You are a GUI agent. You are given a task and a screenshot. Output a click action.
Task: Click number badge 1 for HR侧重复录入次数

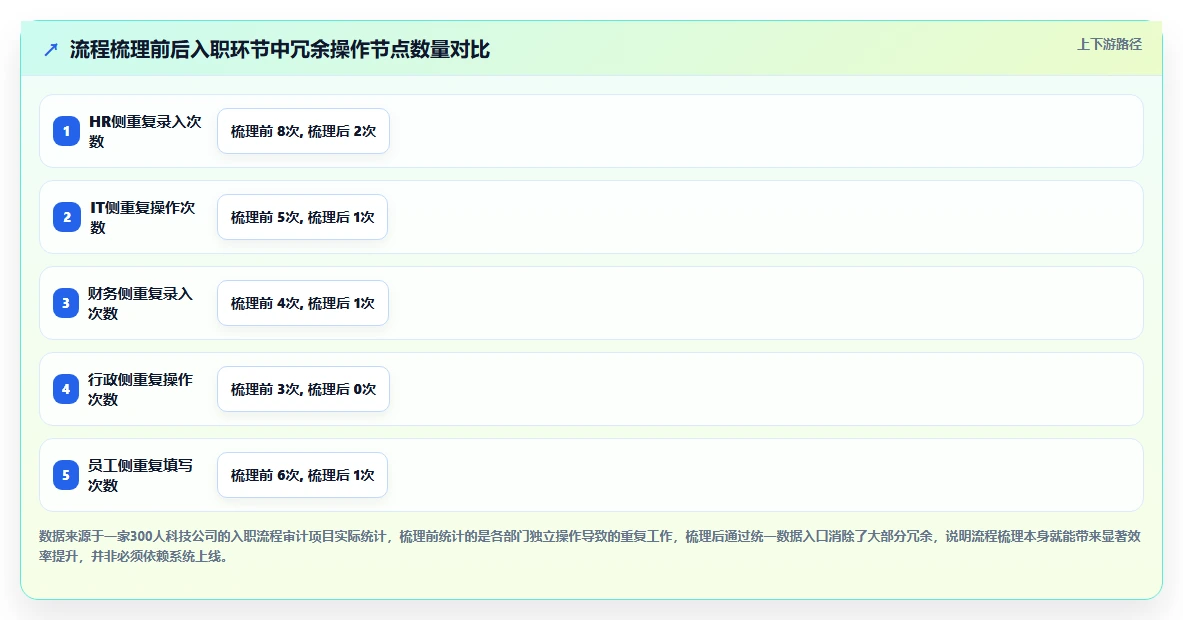pos(66,131)
